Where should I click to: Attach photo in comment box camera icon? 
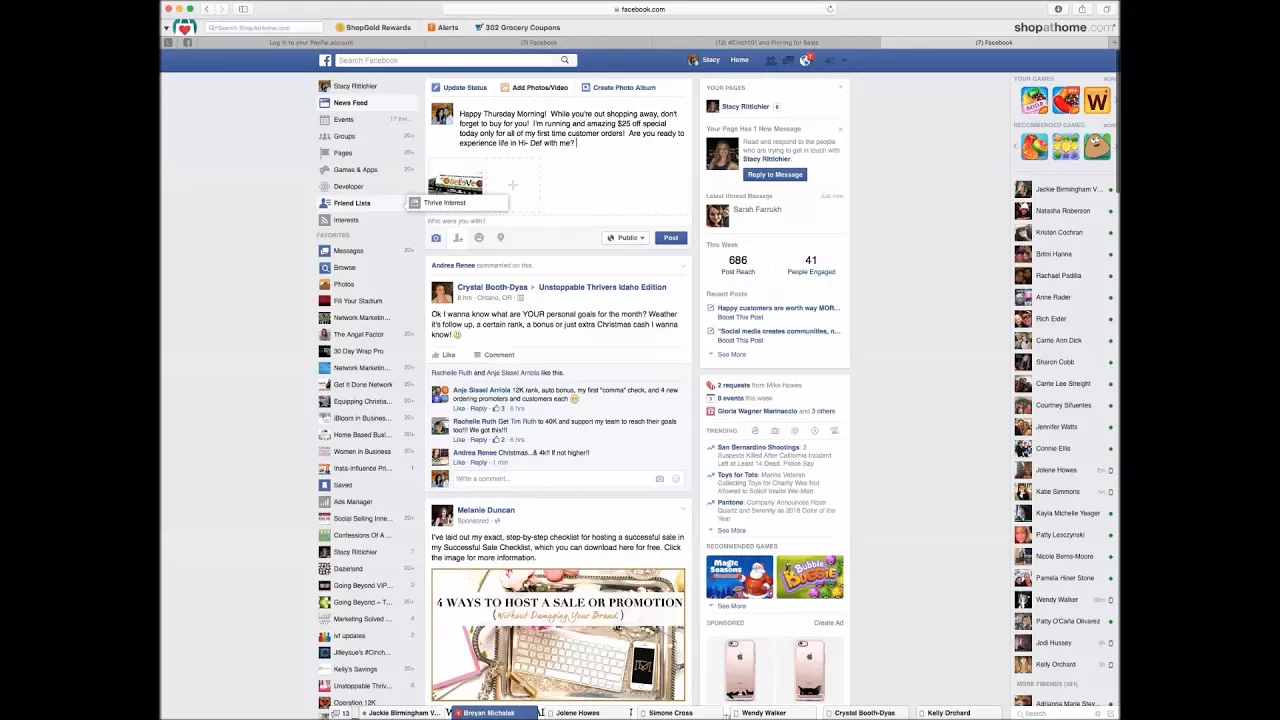click(659, 479)
